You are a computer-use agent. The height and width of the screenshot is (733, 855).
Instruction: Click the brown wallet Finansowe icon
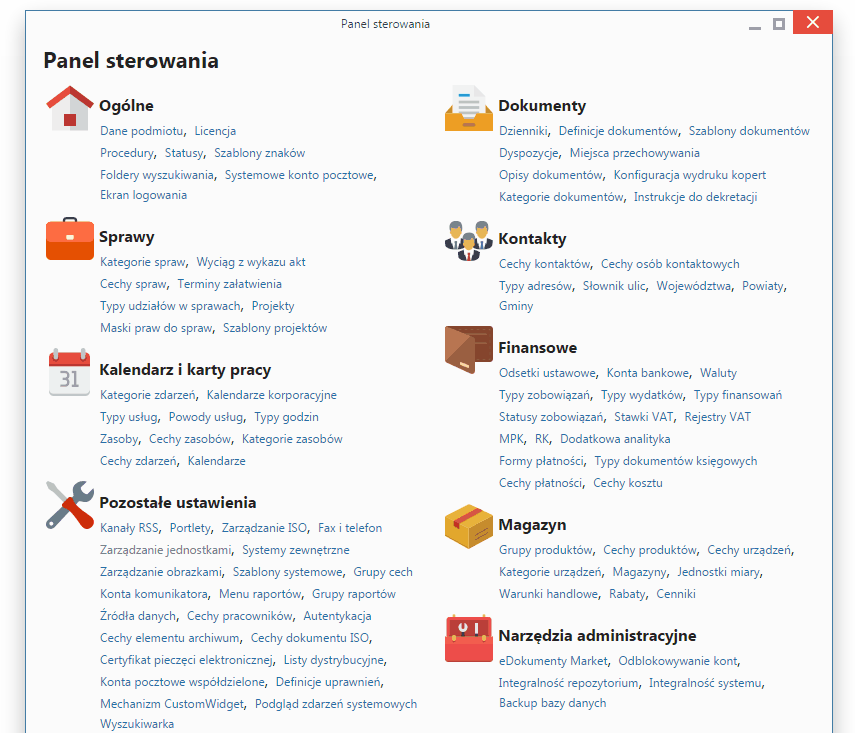pos(469,350)
